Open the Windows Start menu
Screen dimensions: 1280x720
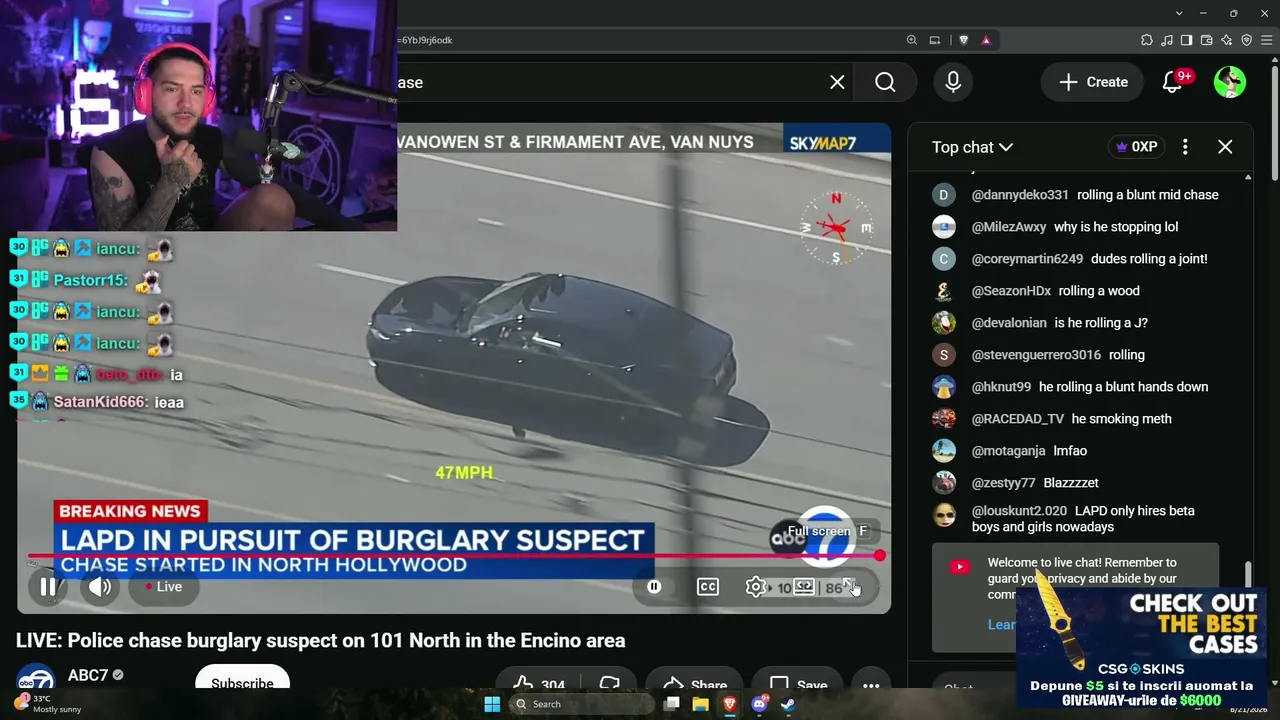point(492,704)
